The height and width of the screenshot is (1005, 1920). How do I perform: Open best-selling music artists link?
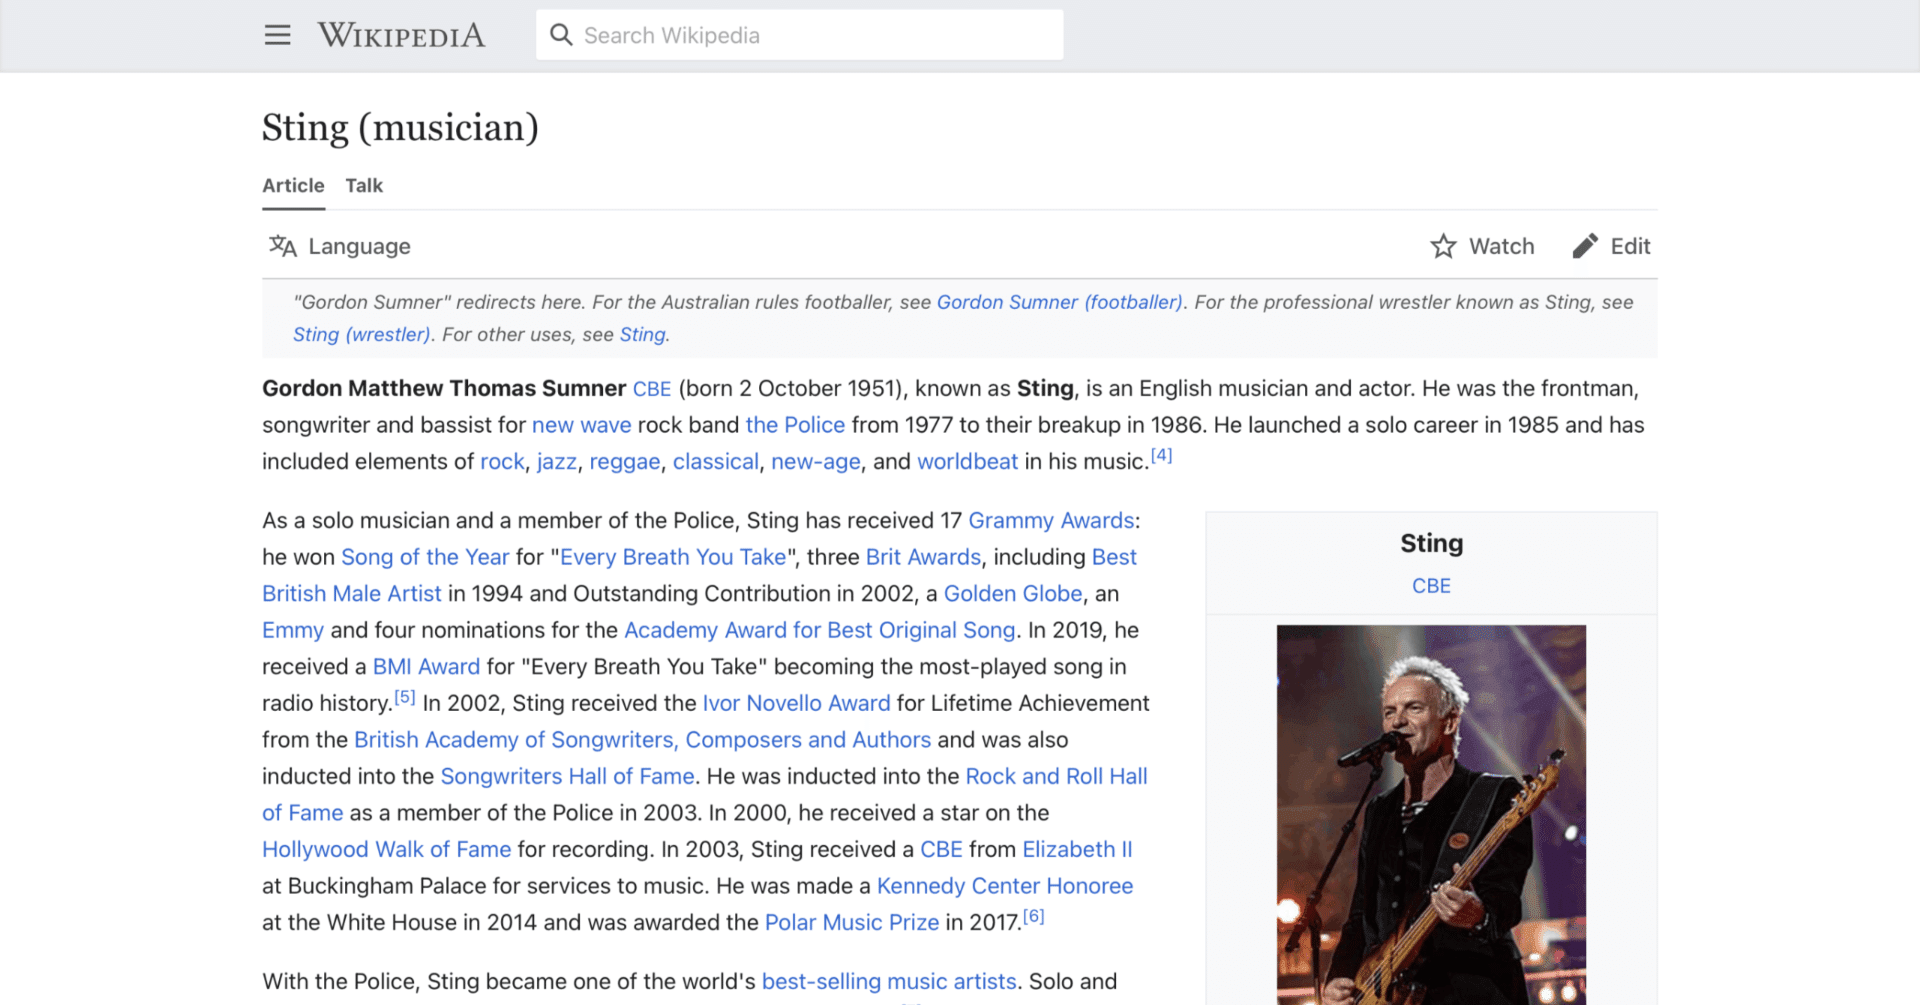pyautogui.click(x=889, y=982)
